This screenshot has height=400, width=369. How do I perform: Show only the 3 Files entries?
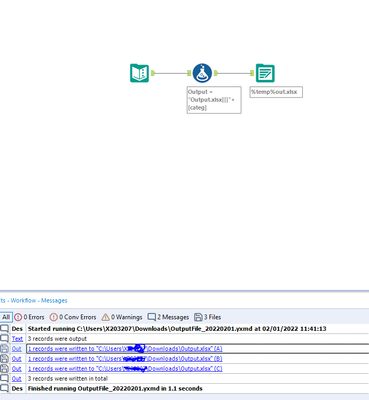[207, 317]
